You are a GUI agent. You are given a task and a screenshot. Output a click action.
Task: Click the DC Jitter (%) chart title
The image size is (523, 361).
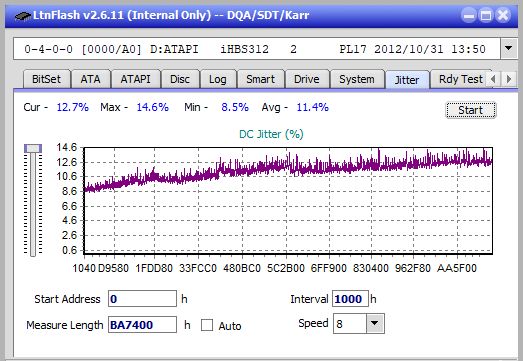tap(271, 134)
